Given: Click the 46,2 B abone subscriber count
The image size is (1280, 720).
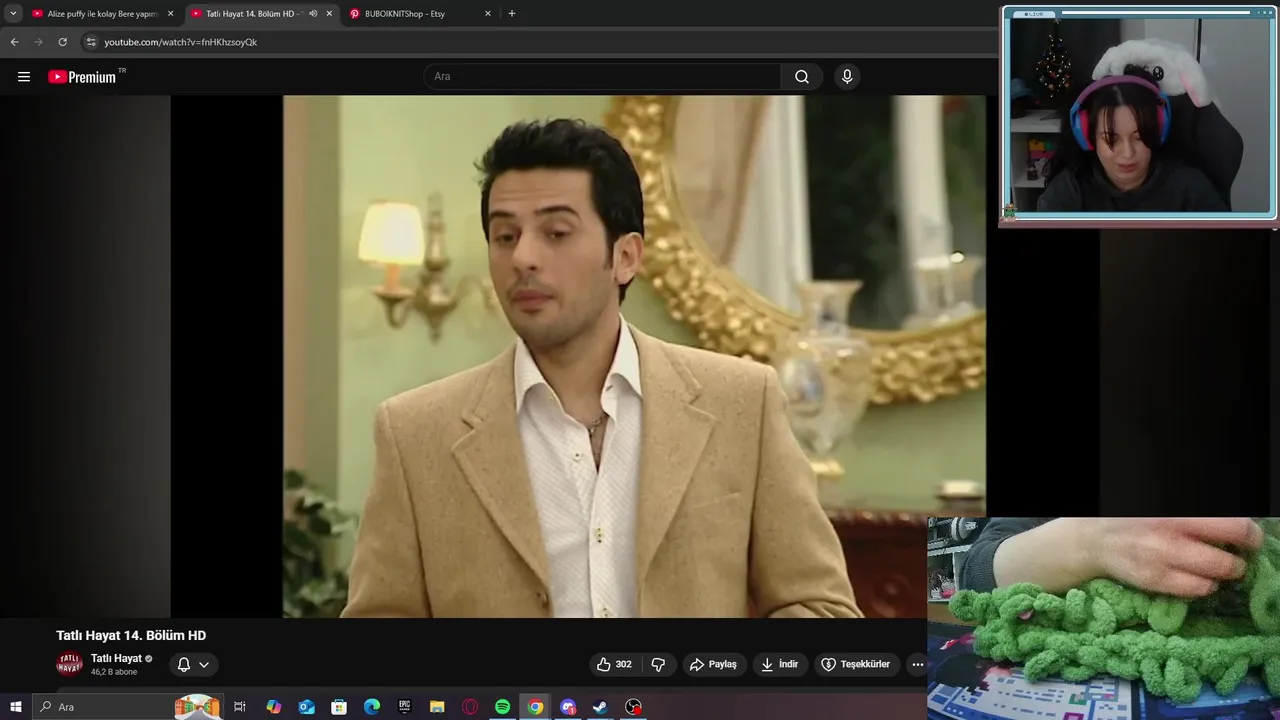Looking at the screenshot, I should tap(114, 672).
